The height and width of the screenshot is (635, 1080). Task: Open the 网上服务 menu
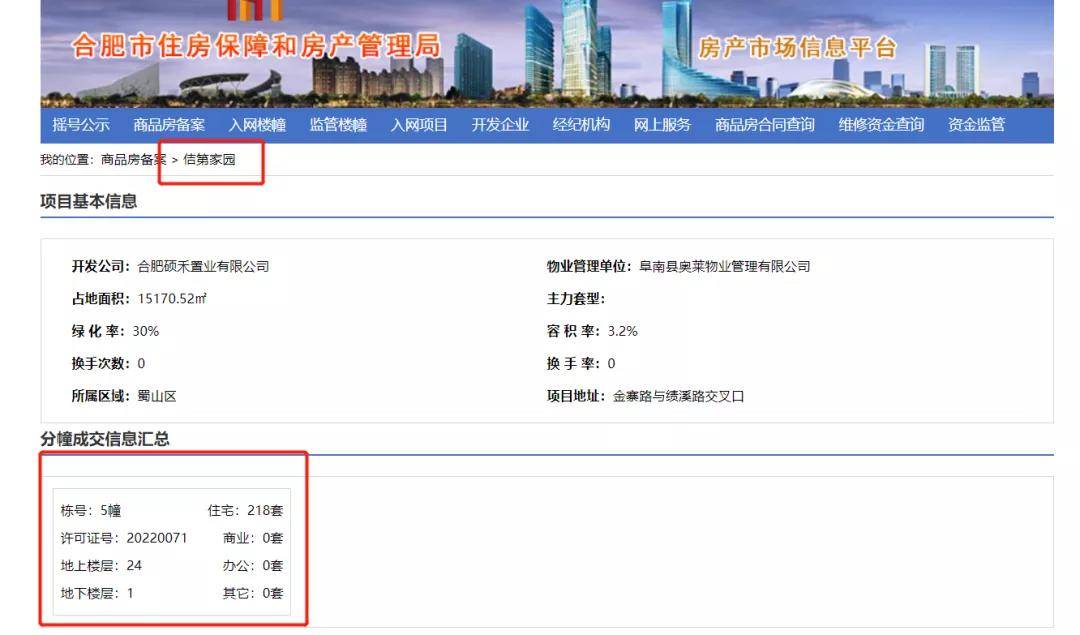click(x=662, y=125)
